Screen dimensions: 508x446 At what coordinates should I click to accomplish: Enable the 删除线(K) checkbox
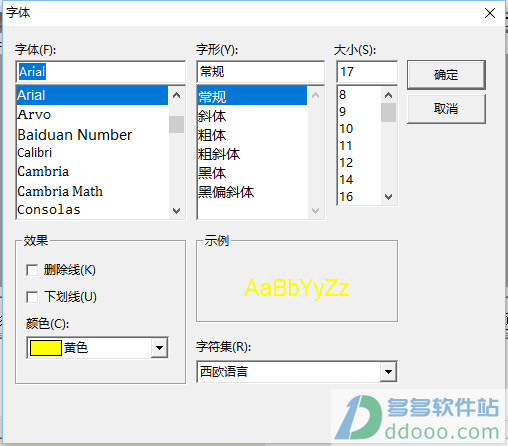point(32,270)
